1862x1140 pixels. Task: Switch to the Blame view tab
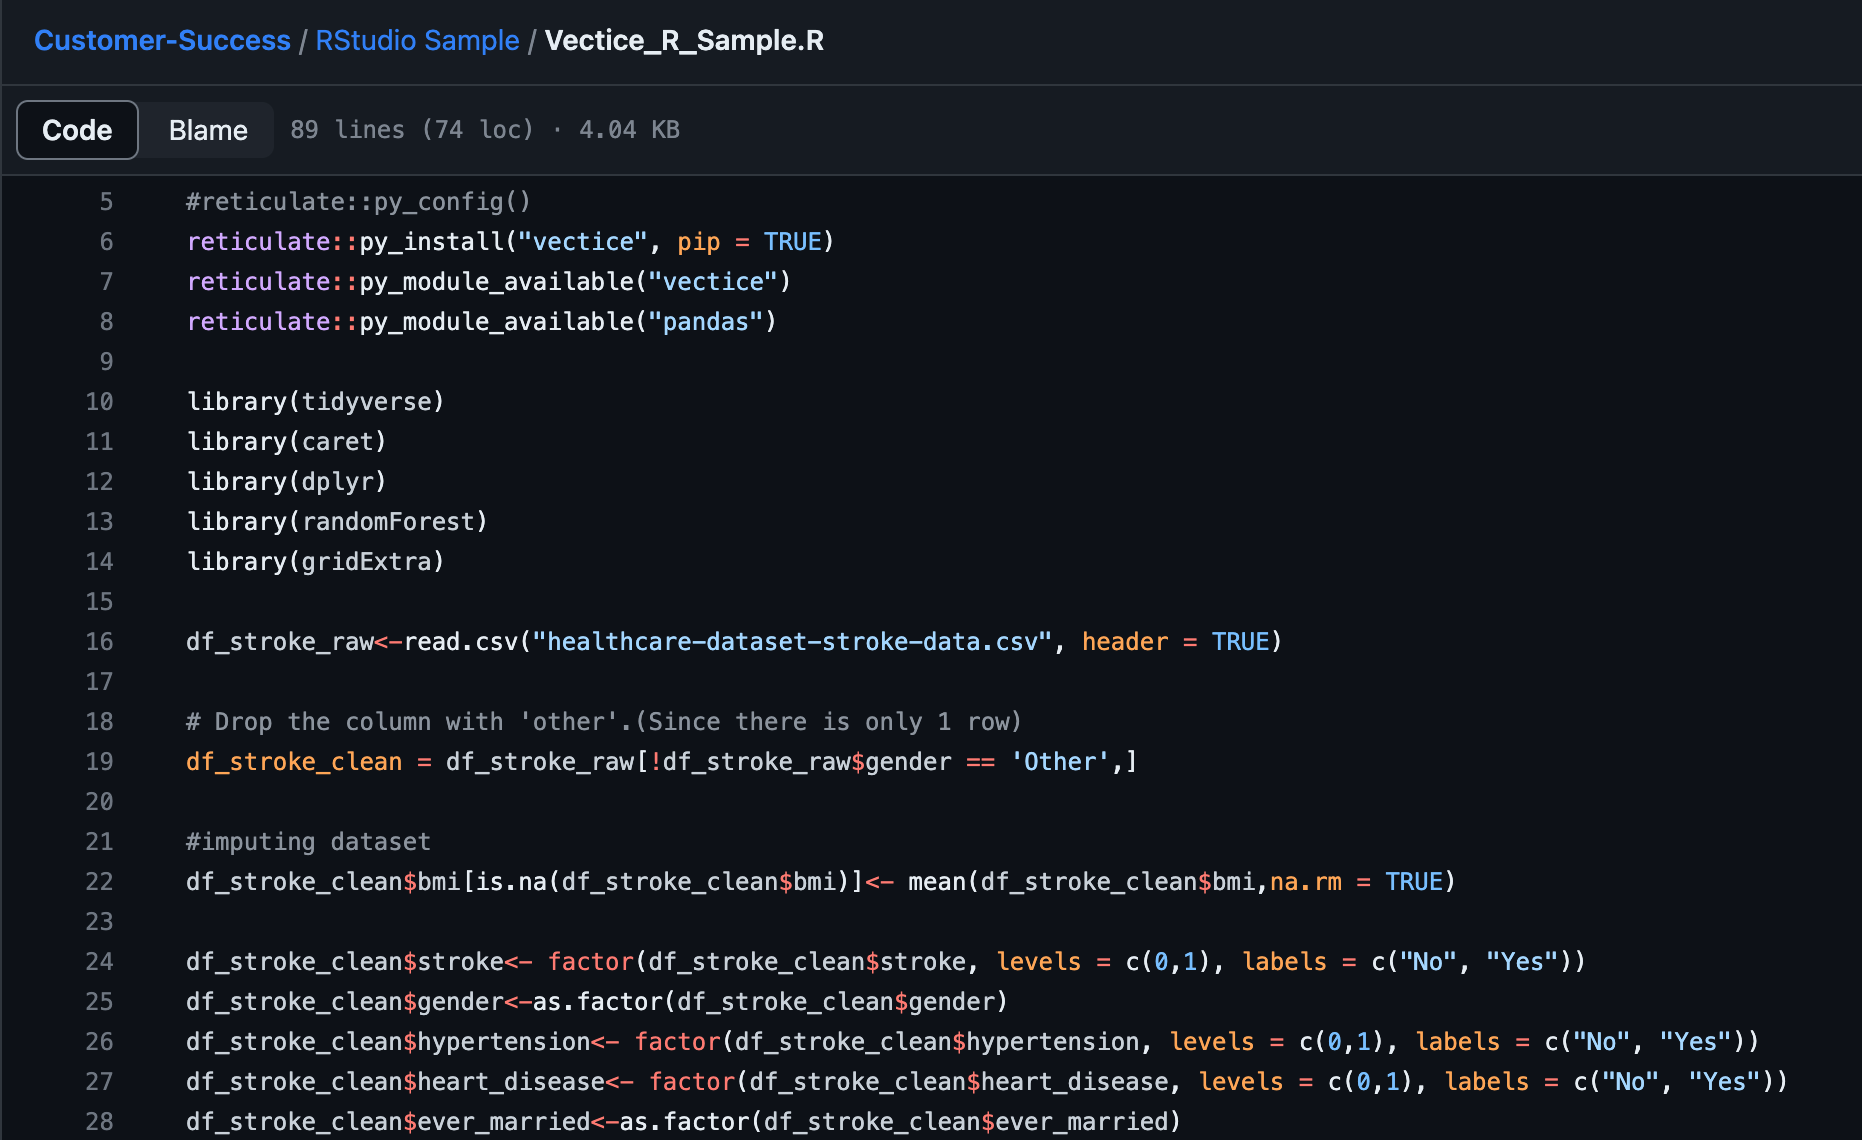(x=208, y=130)
